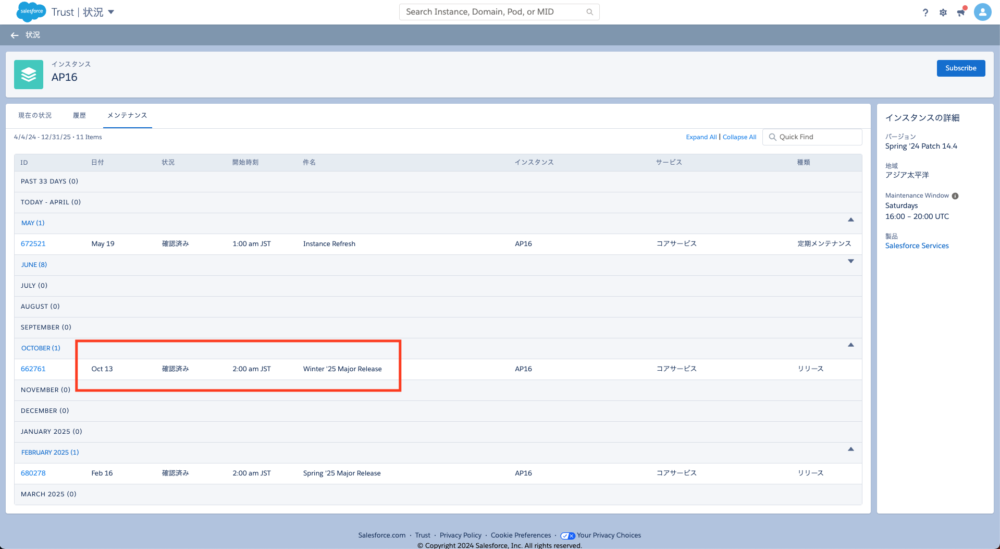This screenshot has width=1000, height=549.
Task: Select the メンテナンス tab
Action: click(x=127, y=115)
